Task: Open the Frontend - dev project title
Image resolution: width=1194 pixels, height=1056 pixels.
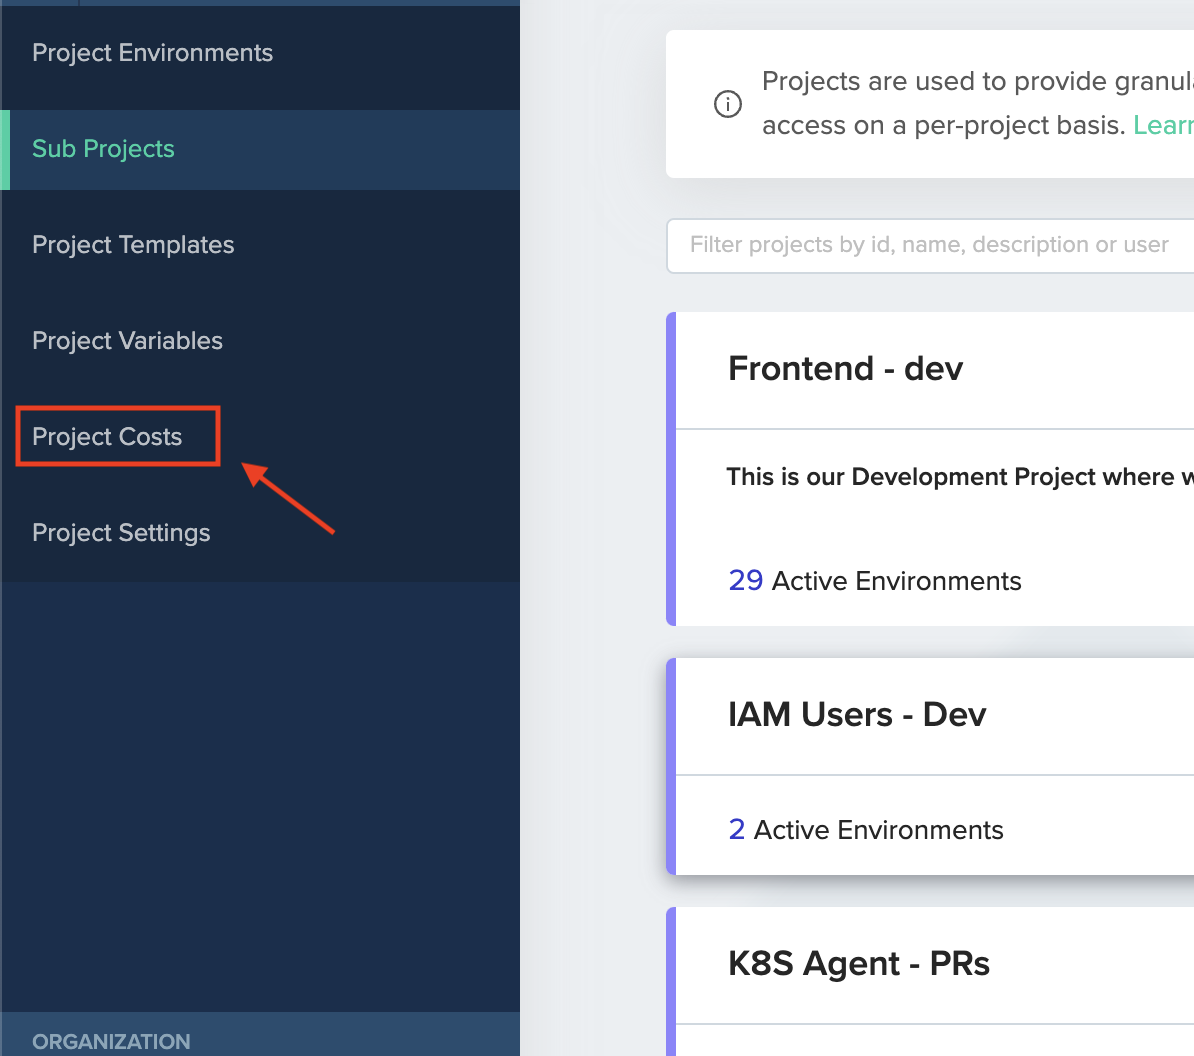Action: pyautogui.click(x=845, y=369)
